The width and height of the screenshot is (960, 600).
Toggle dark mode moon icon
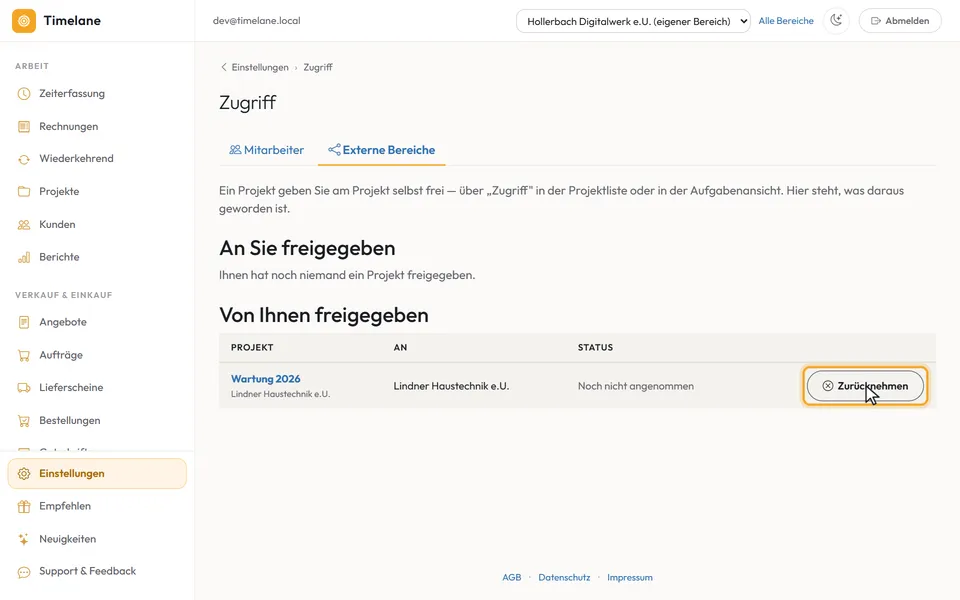point(836,21)
